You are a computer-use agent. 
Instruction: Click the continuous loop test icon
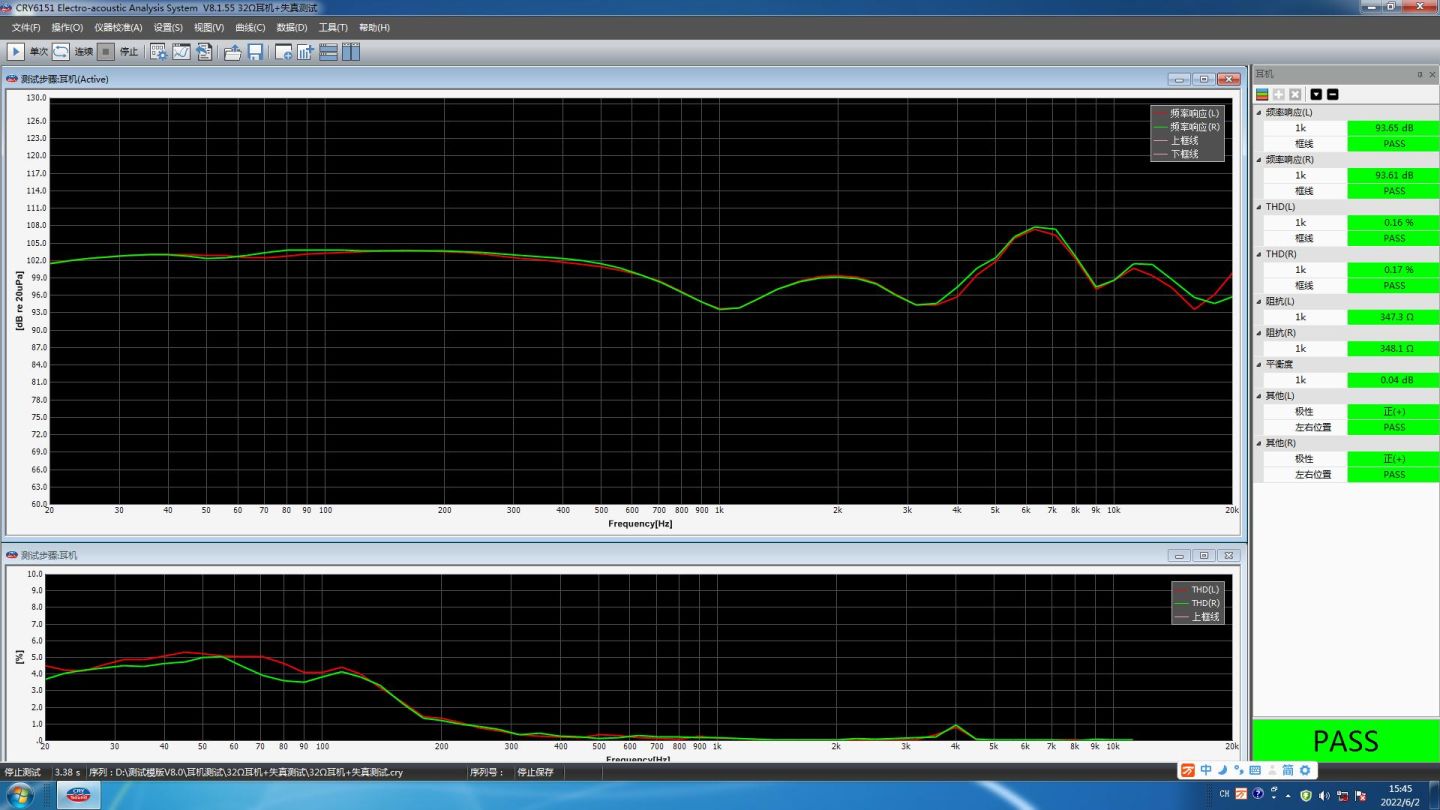tap(61, 52)
